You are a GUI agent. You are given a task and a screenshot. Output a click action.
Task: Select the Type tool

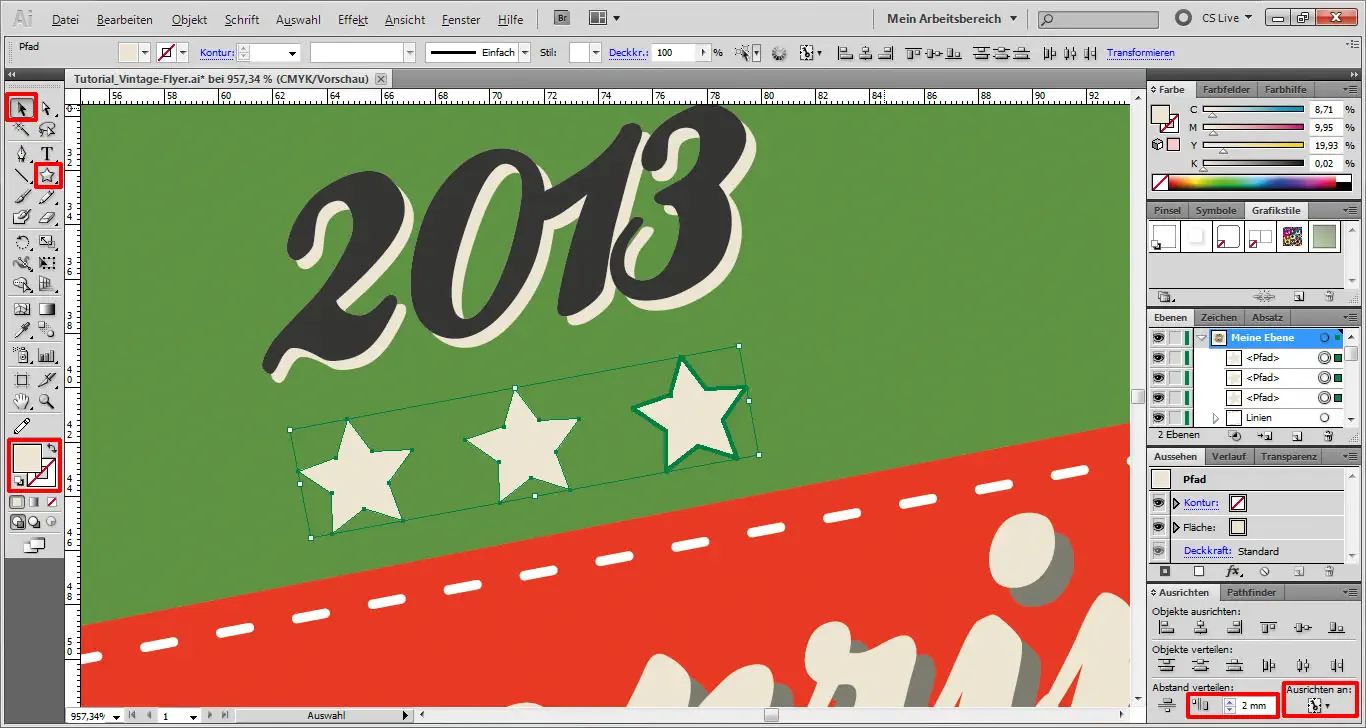(47, 153)
